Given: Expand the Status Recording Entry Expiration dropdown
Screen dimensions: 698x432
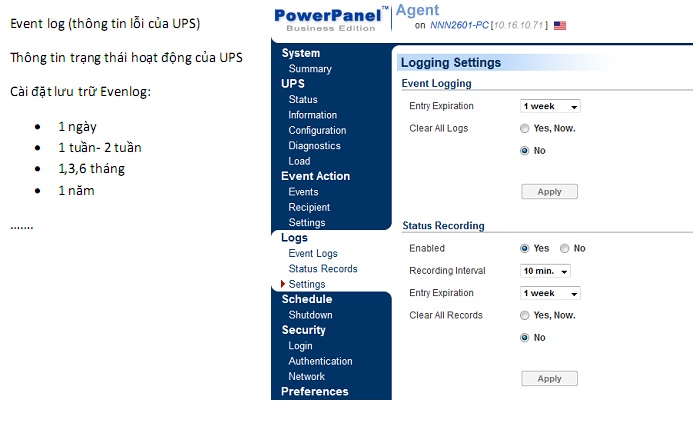Looking at the screenshot, I should pos(550,294).
